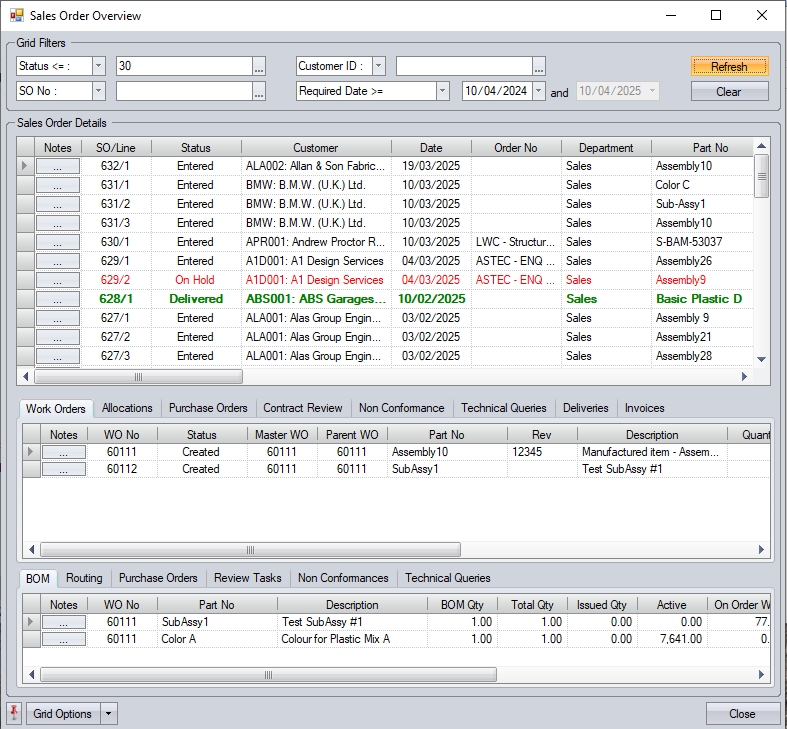Expand the Status <= filter dropdown
Image resolution: width=787 pixels, height=729 pixels.
click(98, 66)
